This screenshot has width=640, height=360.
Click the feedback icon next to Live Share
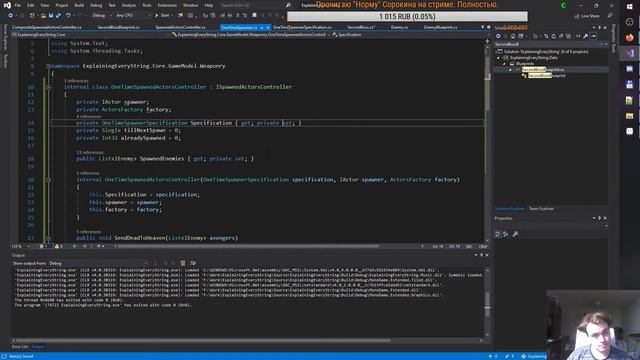(x=610, y=16)
